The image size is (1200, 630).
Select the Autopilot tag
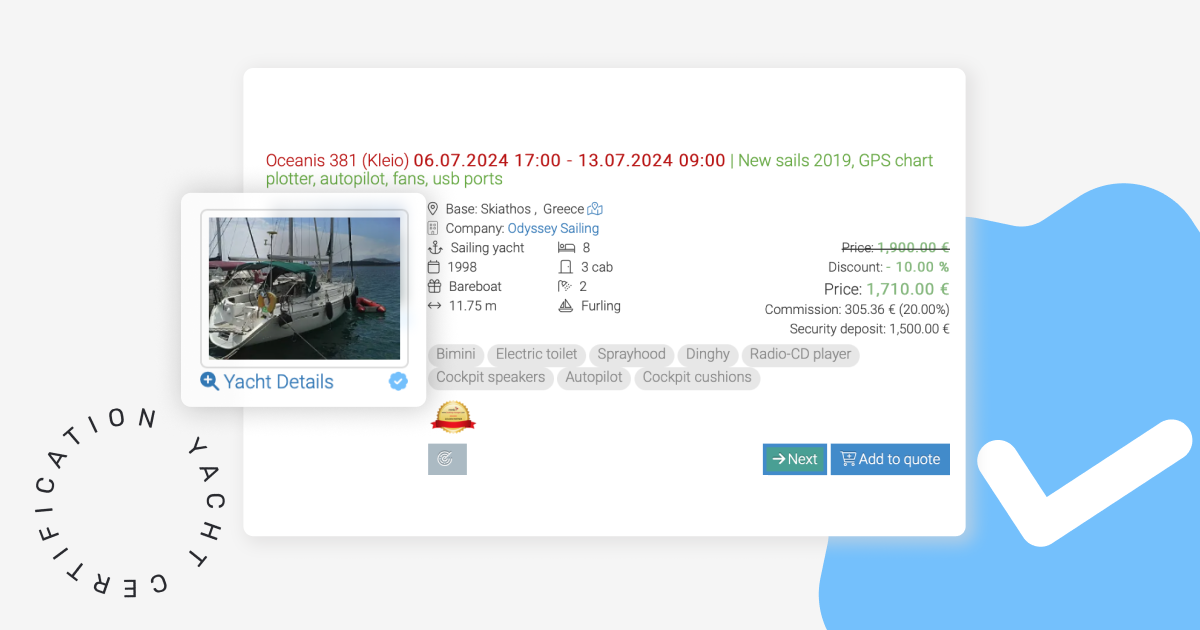[594, 377]
